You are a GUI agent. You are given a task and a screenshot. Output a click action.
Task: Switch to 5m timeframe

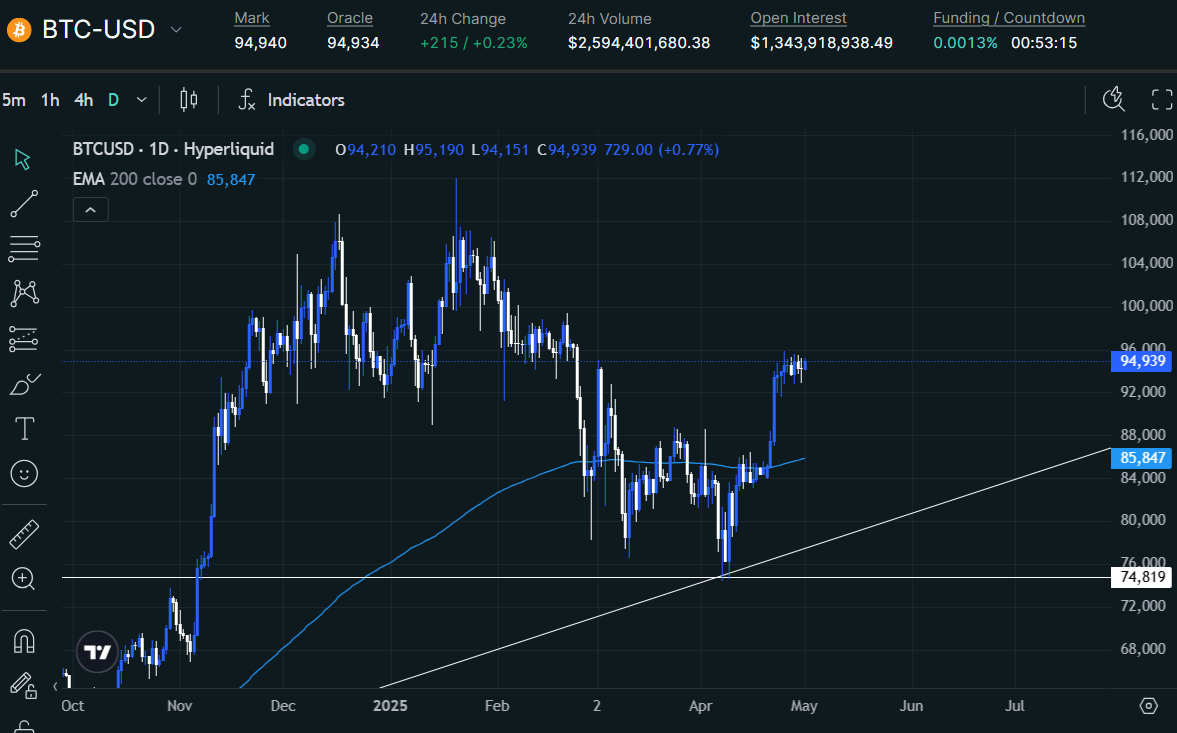(14, 100)
